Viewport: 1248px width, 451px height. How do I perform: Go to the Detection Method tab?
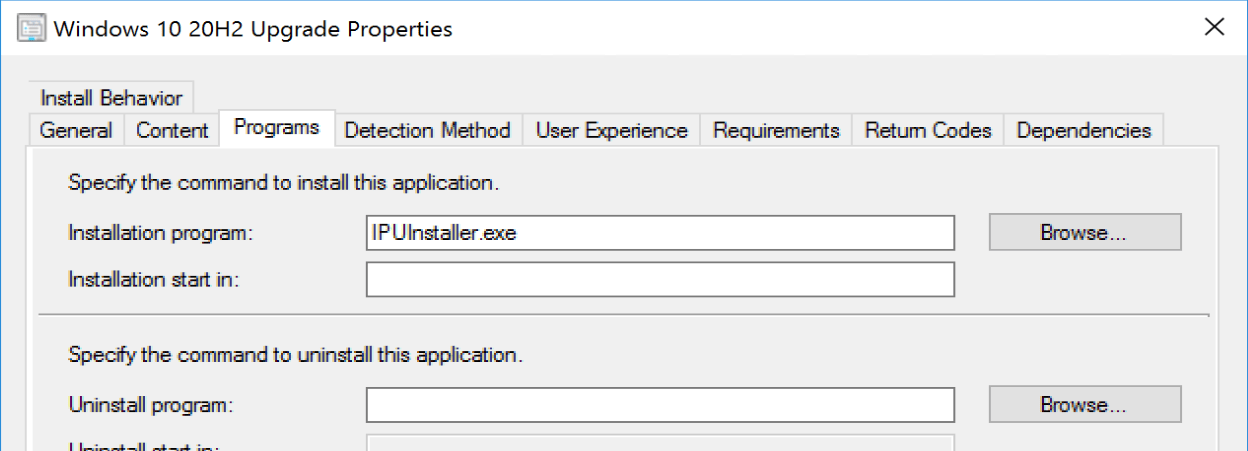tap(427, 130)
